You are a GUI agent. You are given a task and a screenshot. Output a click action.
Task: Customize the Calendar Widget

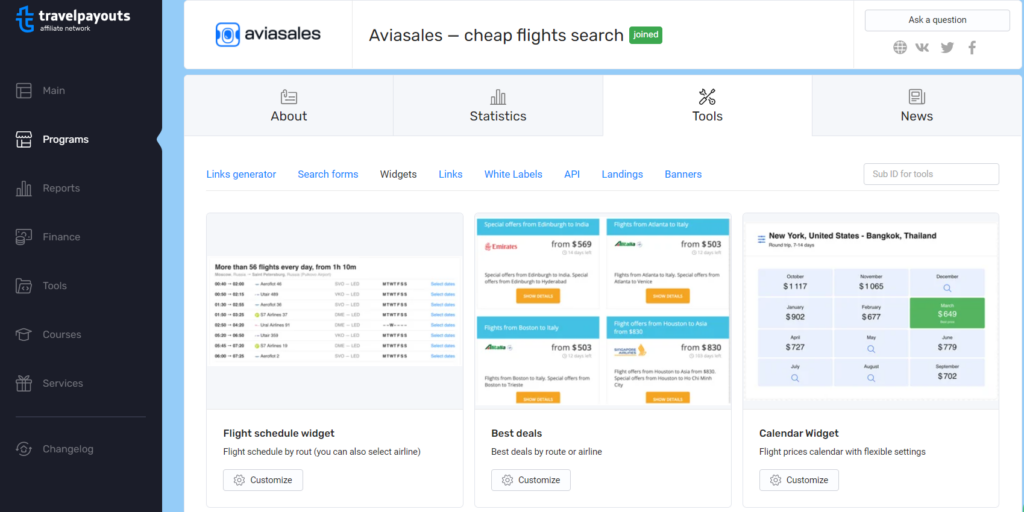coord(799,480)
